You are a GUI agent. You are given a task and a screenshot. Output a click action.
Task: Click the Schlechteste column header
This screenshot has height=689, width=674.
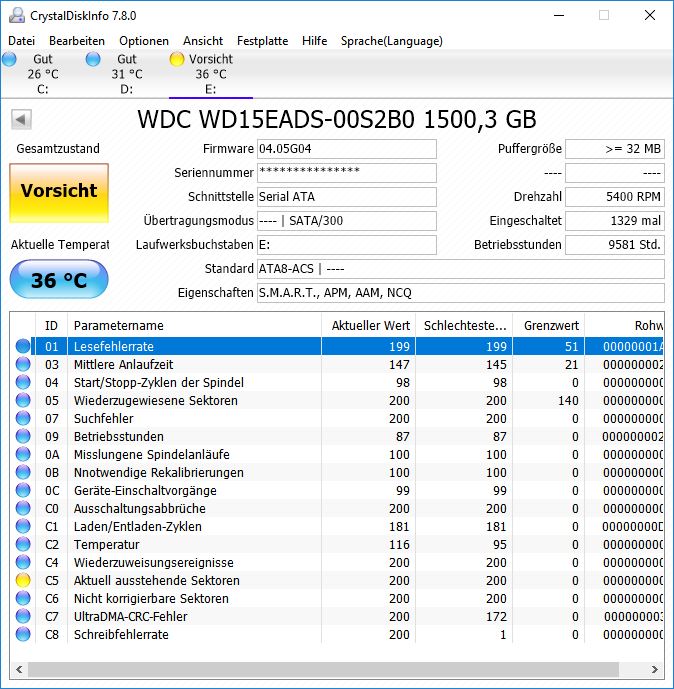[464, 326]
